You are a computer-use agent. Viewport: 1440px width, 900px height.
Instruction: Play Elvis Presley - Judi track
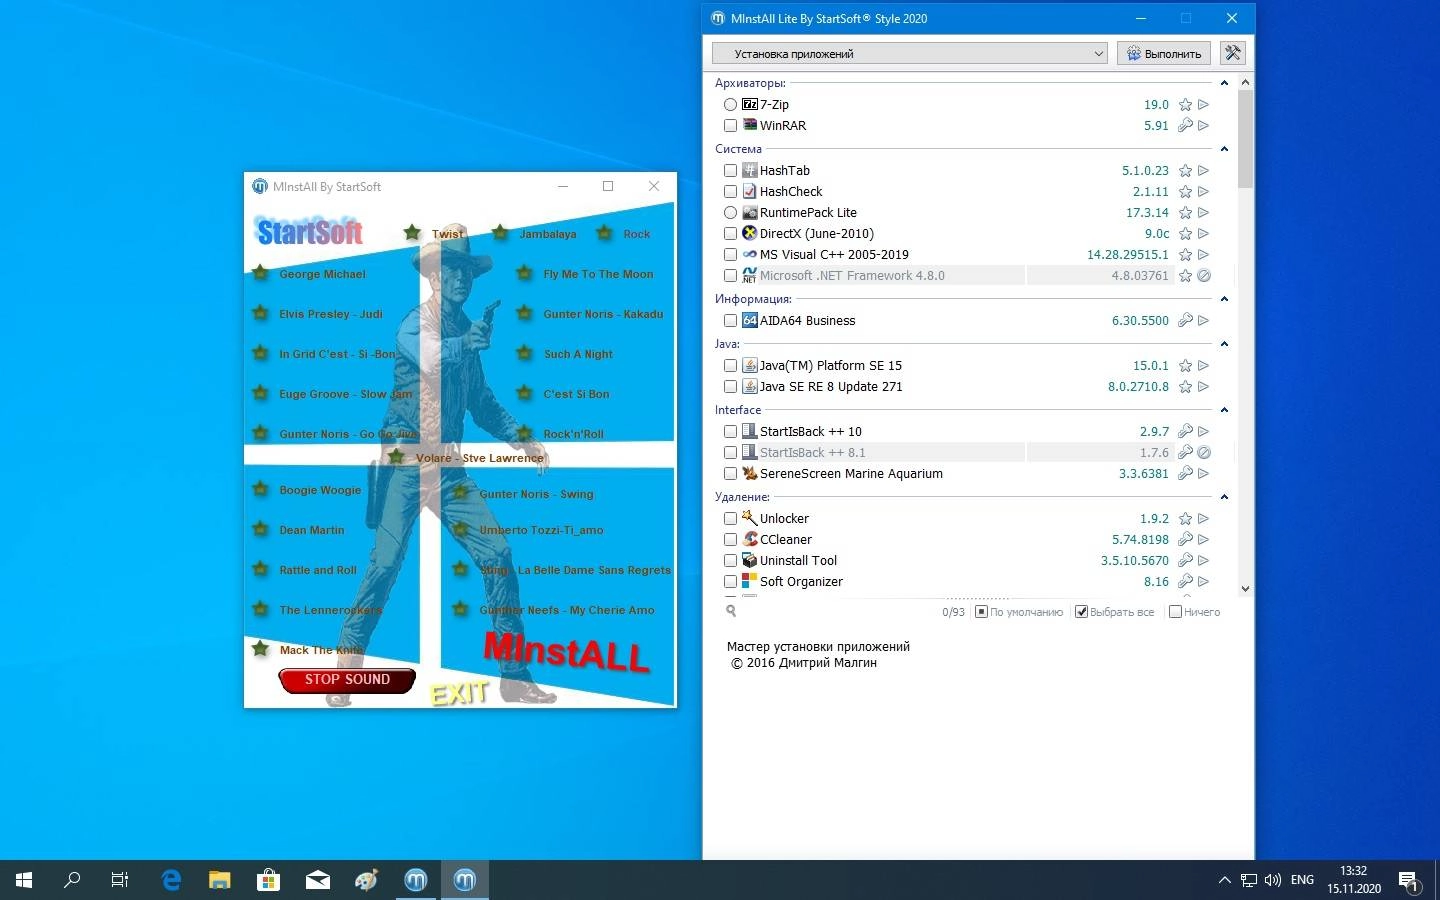[x=331, y=314]
